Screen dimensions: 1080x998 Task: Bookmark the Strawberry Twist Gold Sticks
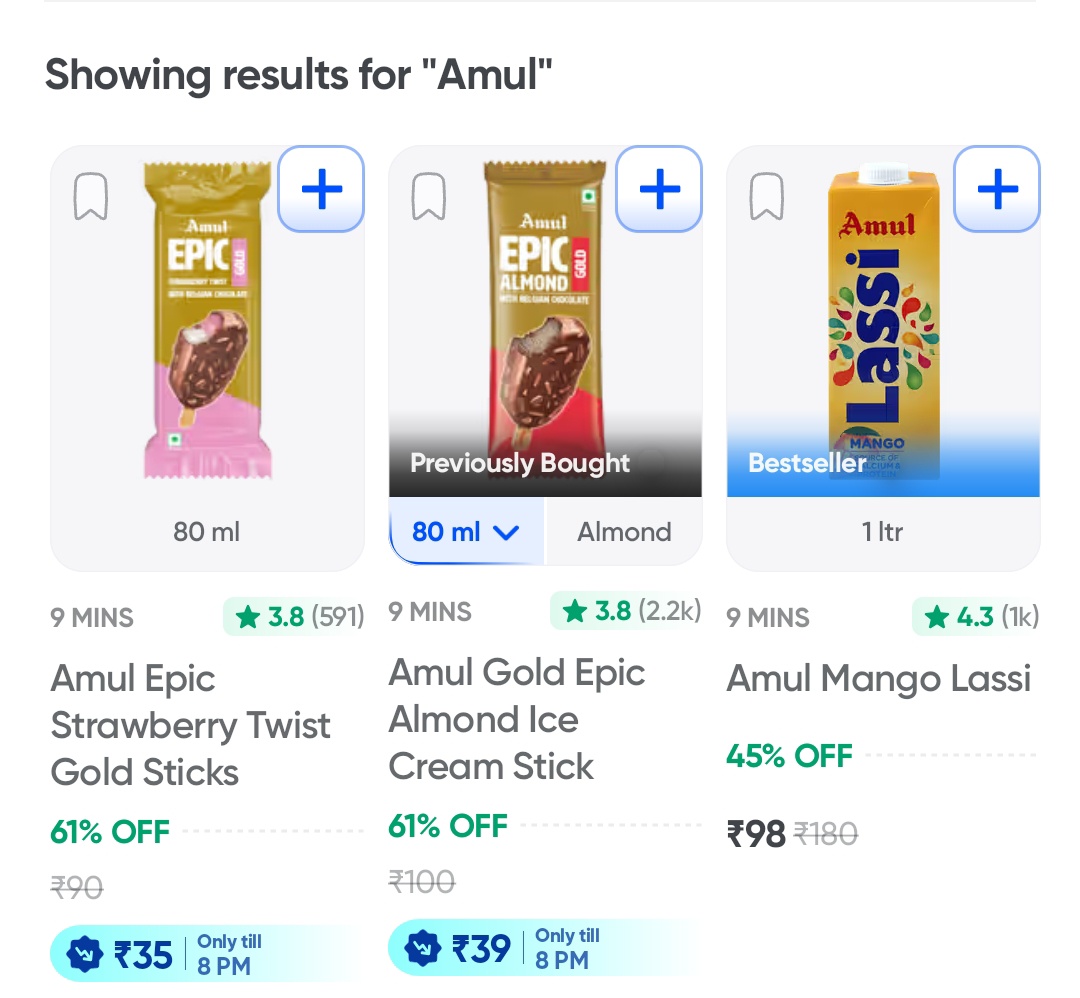tap(91, 197)
